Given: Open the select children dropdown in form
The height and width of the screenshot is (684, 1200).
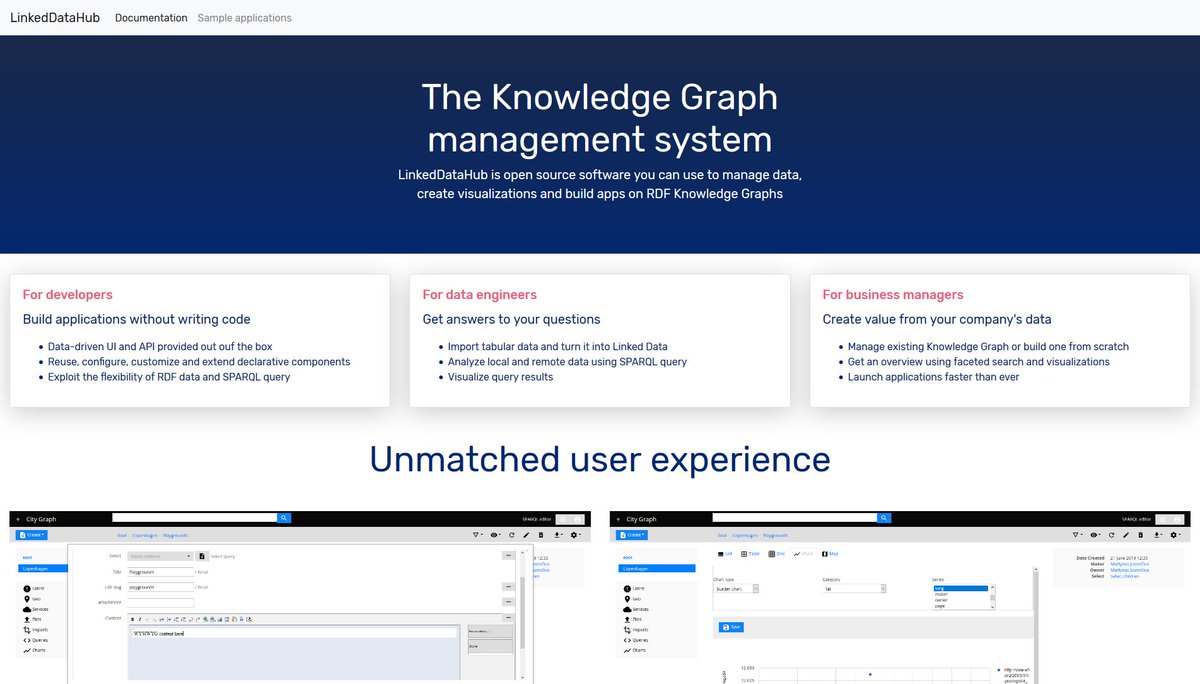Looking at the screenshot, I should click(x=160, y=556).
